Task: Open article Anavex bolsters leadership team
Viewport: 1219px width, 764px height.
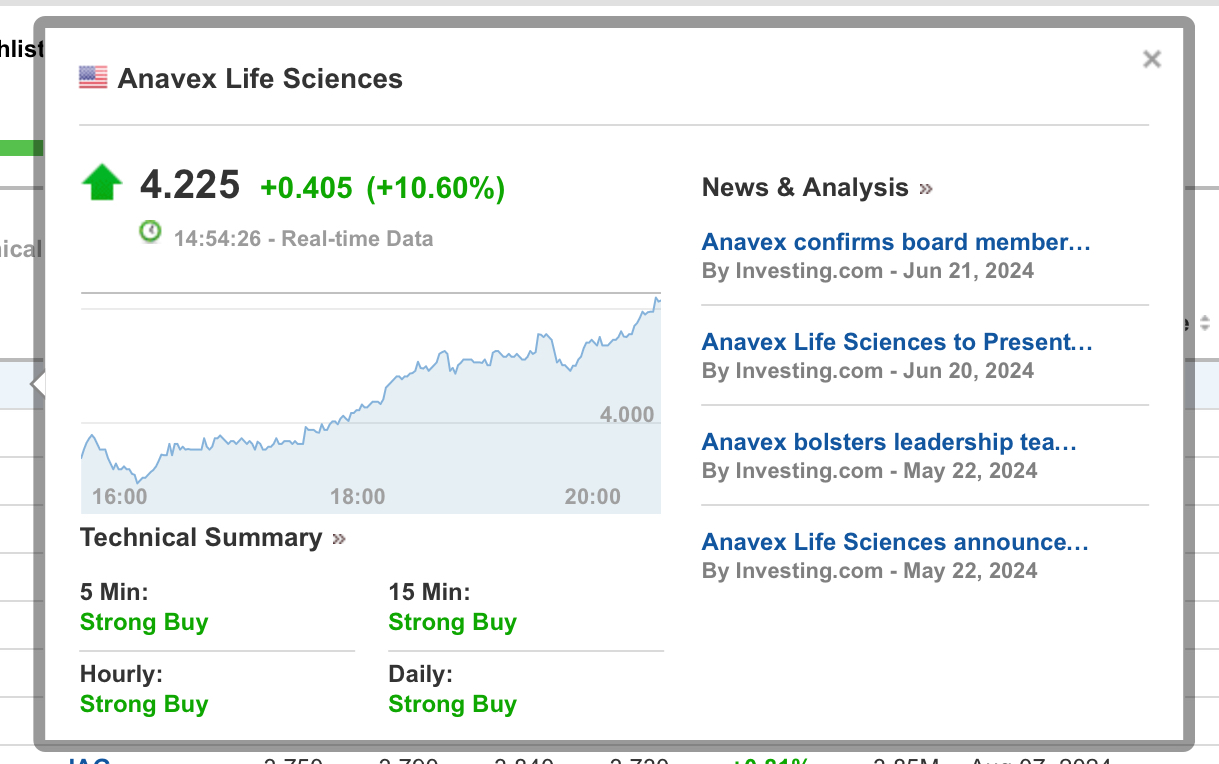Action: [889, 442]
